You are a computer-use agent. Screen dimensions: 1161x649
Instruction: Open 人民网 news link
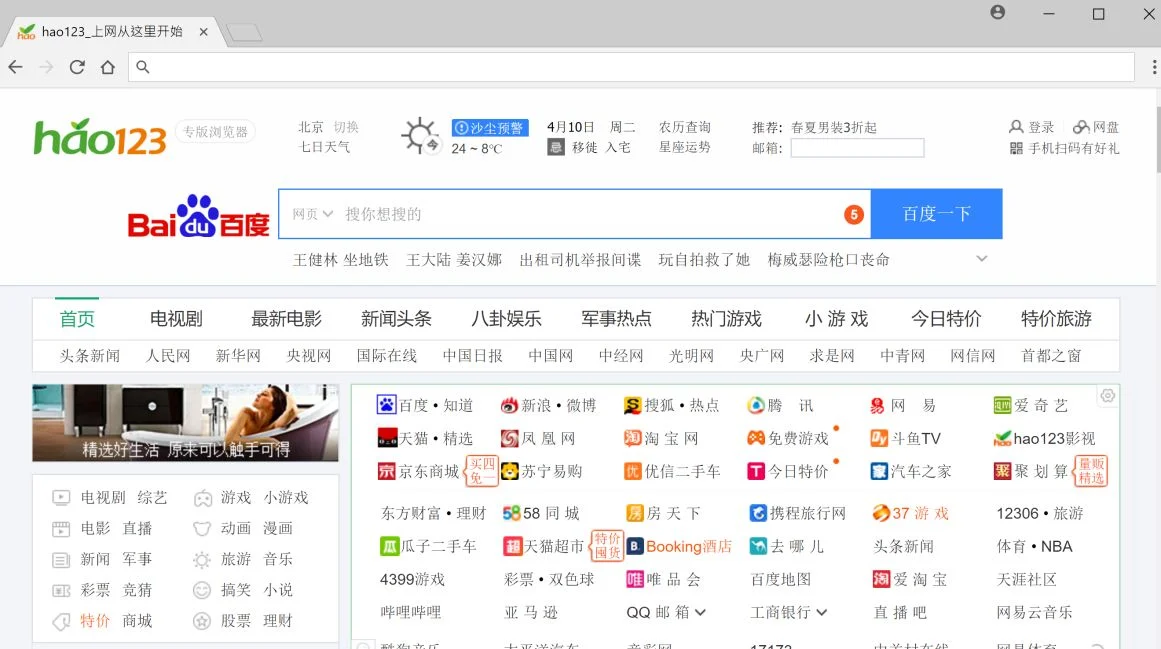coord(168,356)
